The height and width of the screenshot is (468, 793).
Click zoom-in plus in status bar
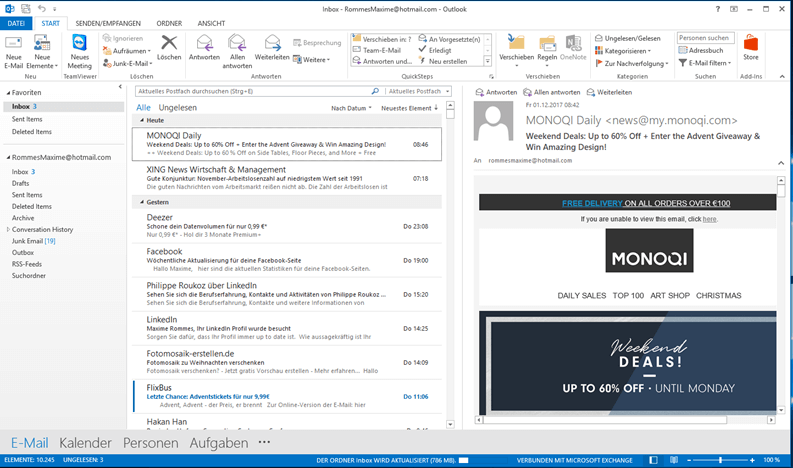click(x=753, y=460)
